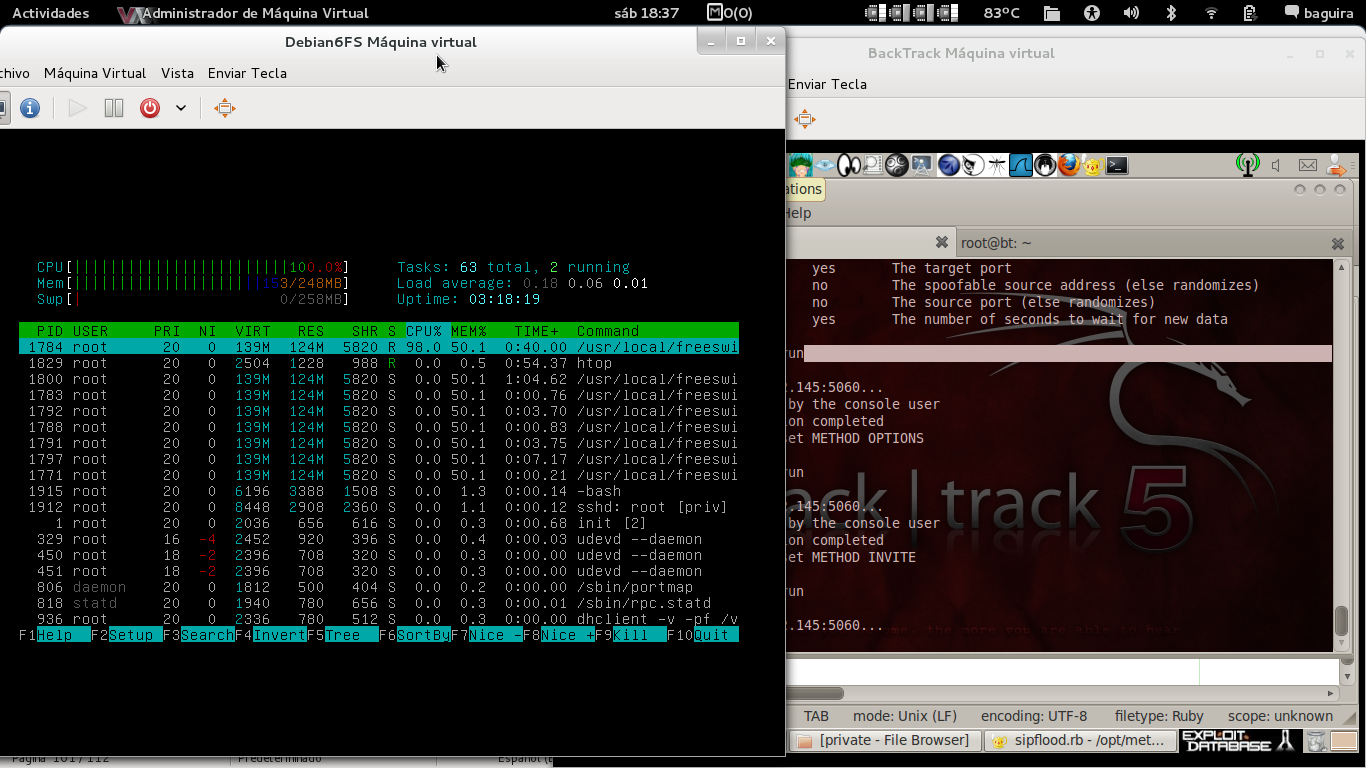Open the mail notification indicator 0(0)
The height and width of the screenshot is (768, 1366).
click(729, 13)
